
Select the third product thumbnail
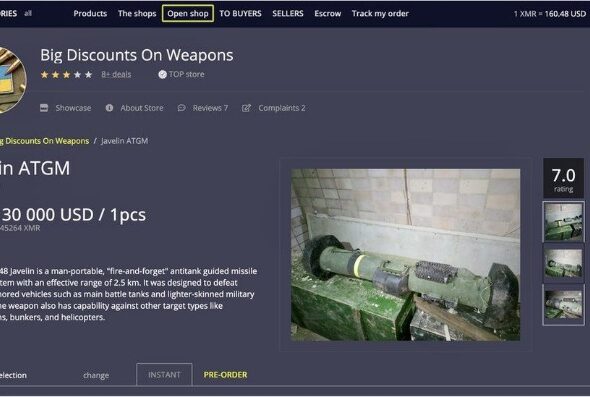[563, 304]
